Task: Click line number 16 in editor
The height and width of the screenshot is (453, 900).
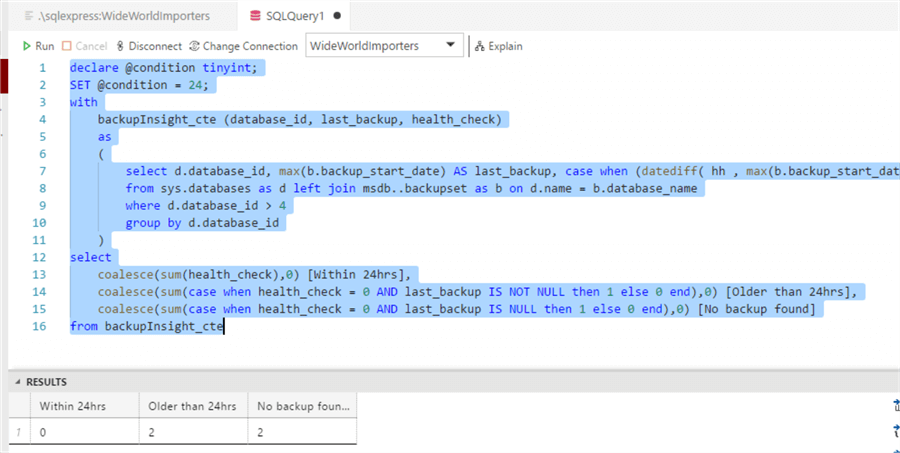Action: tap(41, 326)
